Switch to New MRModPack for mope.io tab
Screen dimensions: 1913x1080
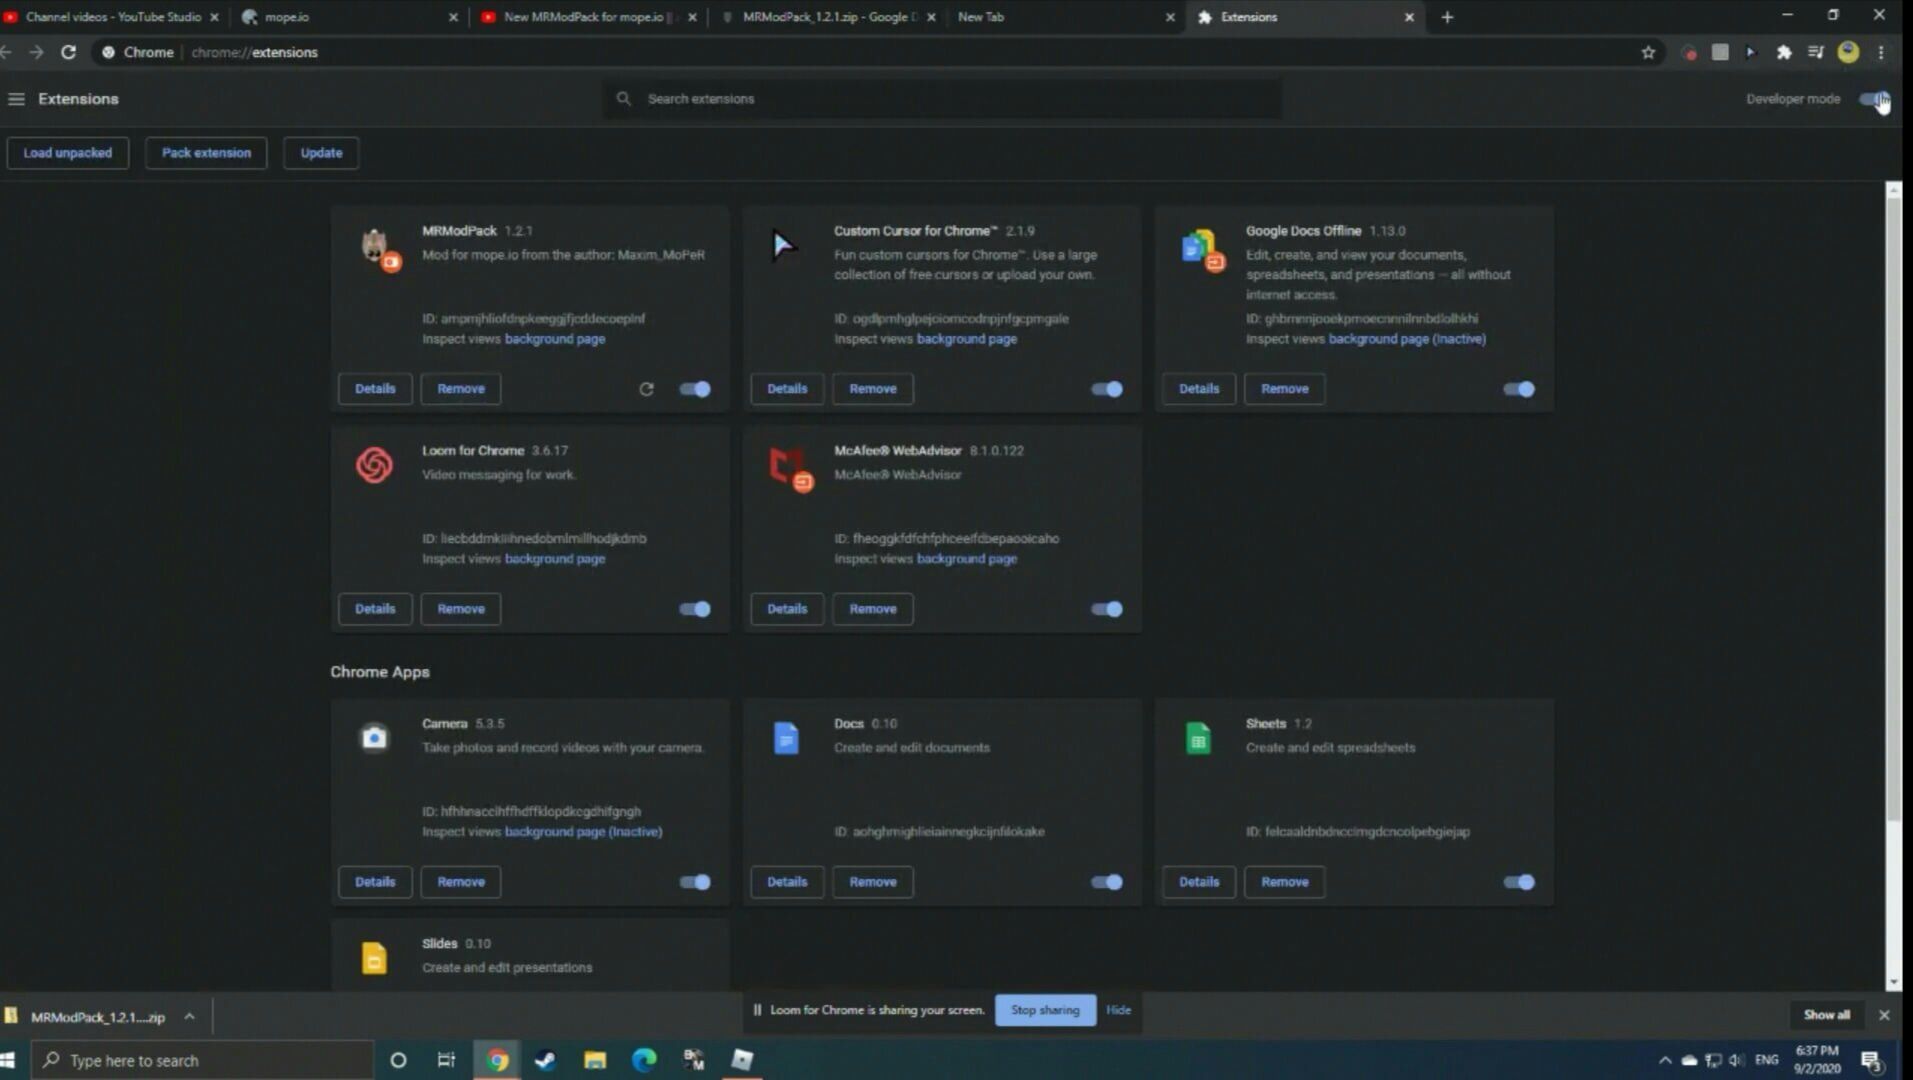point(588,17)
